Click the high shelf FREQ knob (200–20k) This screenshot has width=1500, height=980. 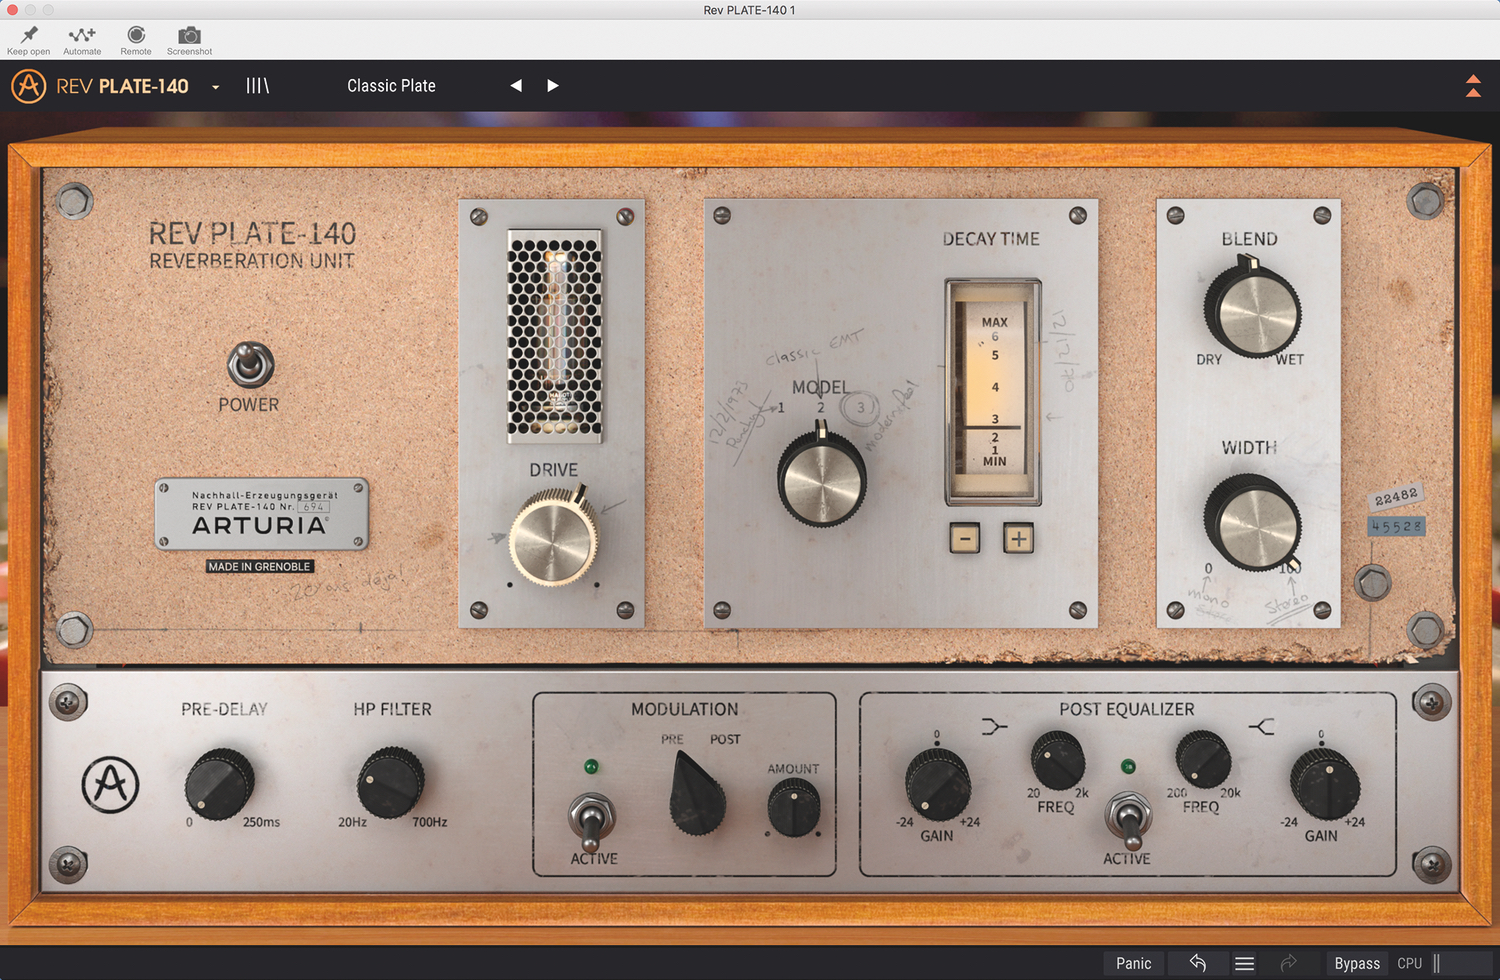tap(1203, 759)
